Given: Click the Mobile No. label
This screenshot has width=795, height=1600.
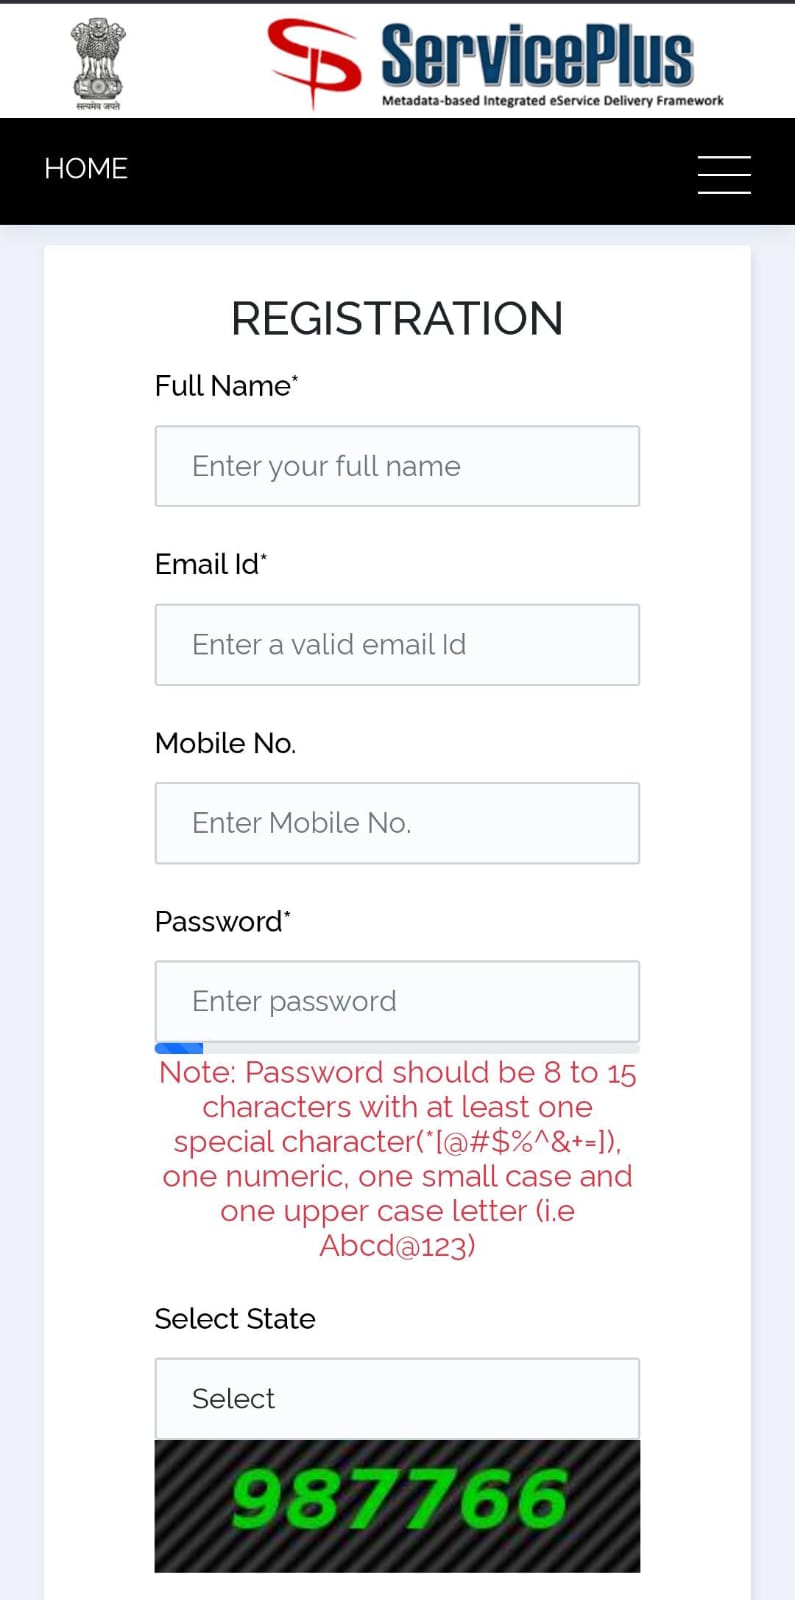Looking at the screenshot, I should 225,743.
